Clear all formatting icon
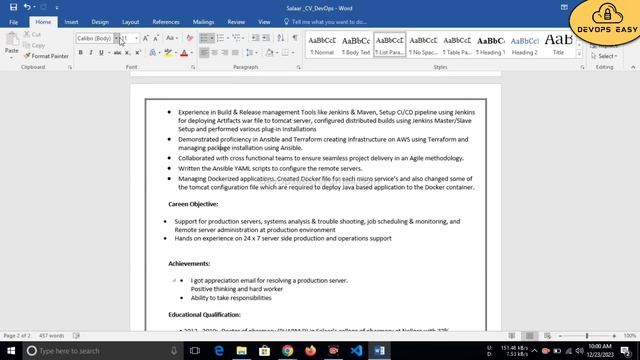Screen dimensions: 640x360 [189, 38]
